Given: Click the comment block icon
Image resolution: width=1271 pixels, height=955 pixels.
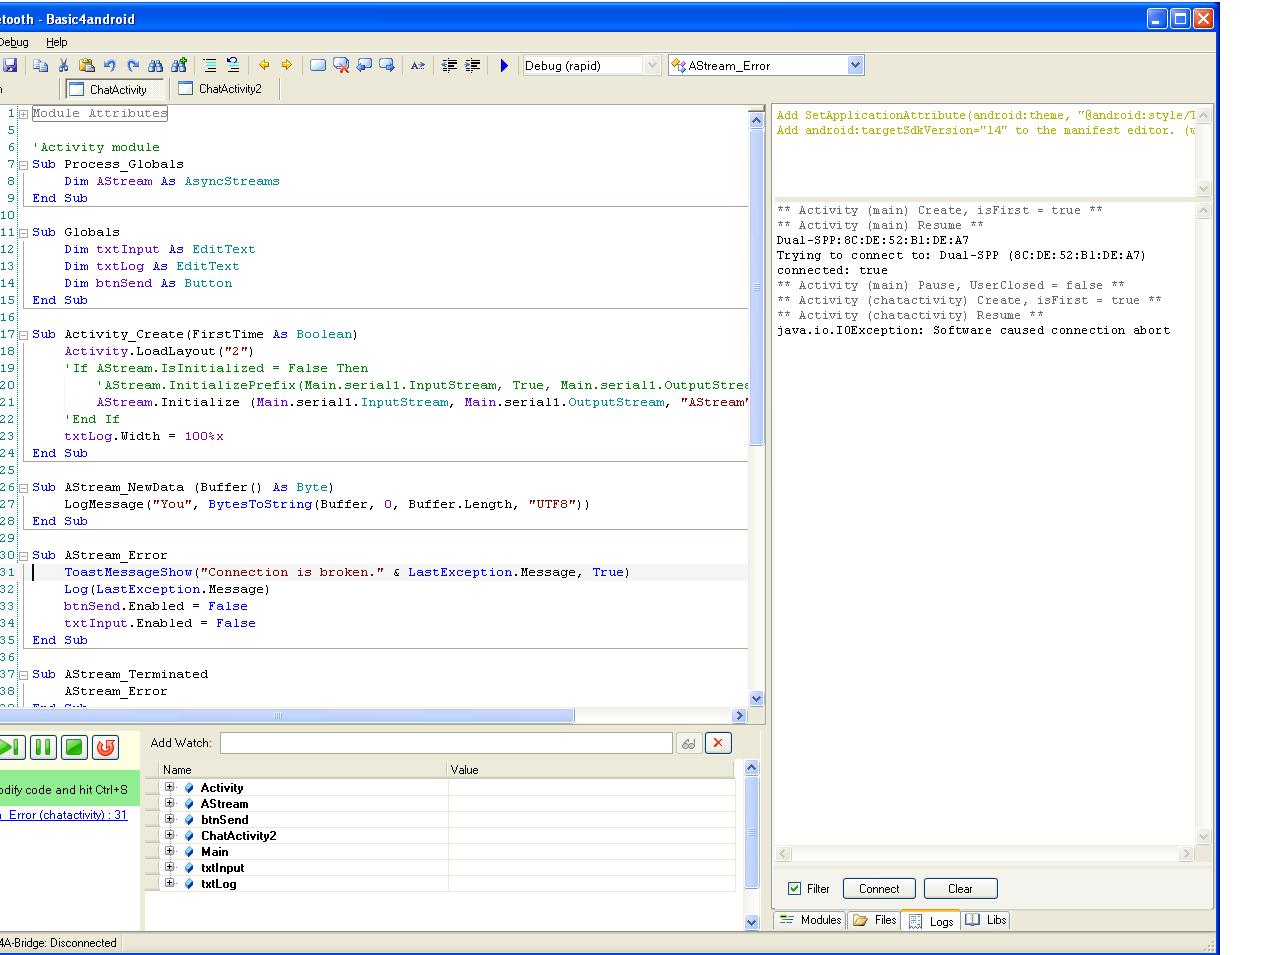Looking at the screenshot, I should coord(449,65).
